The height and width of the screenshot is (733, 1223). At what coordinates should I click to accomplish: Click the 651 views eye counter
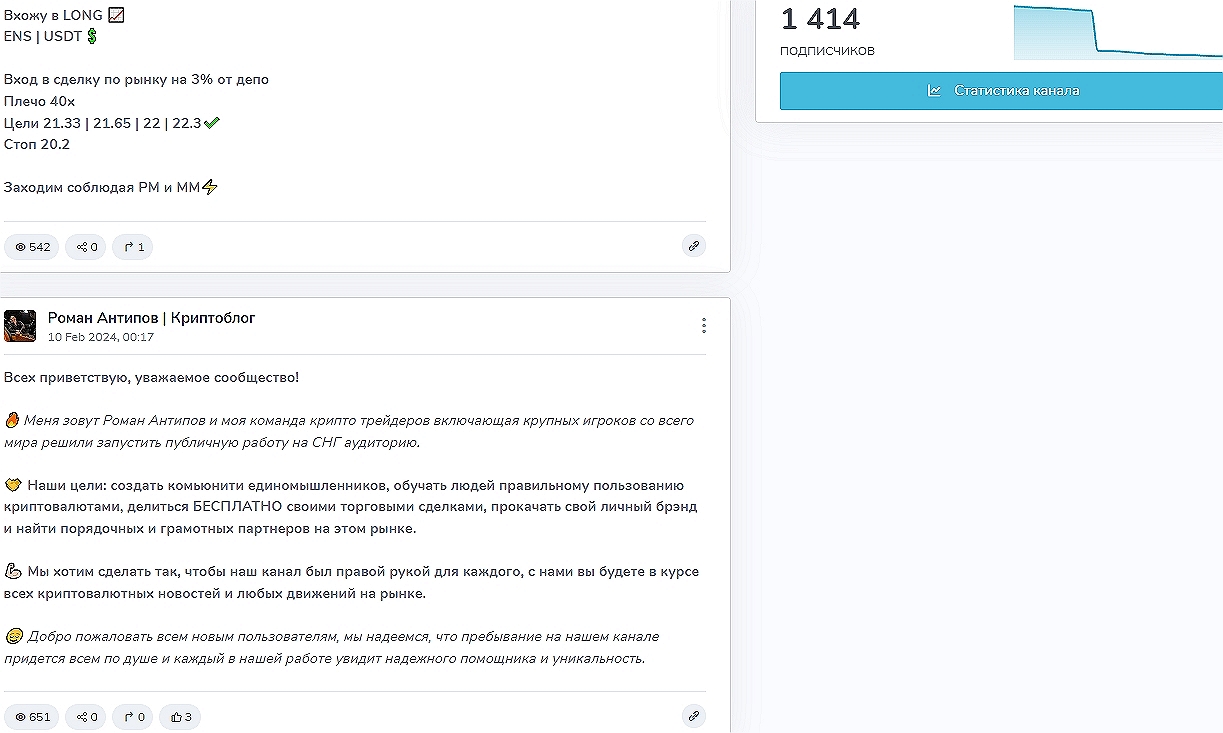pos(32,716)
